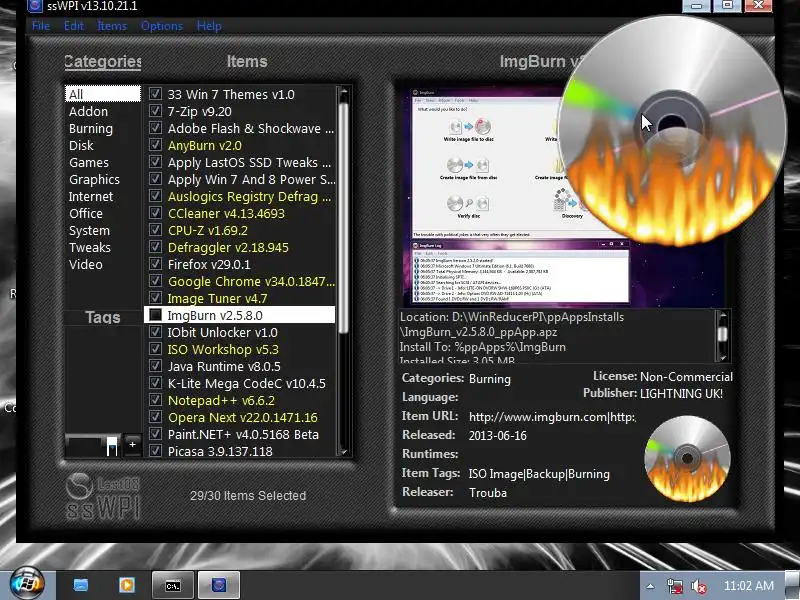Viewport: 800px width, 600px height.
Task: Click the large ImgBurn flaming disc
Action: (x=672, y=130)
